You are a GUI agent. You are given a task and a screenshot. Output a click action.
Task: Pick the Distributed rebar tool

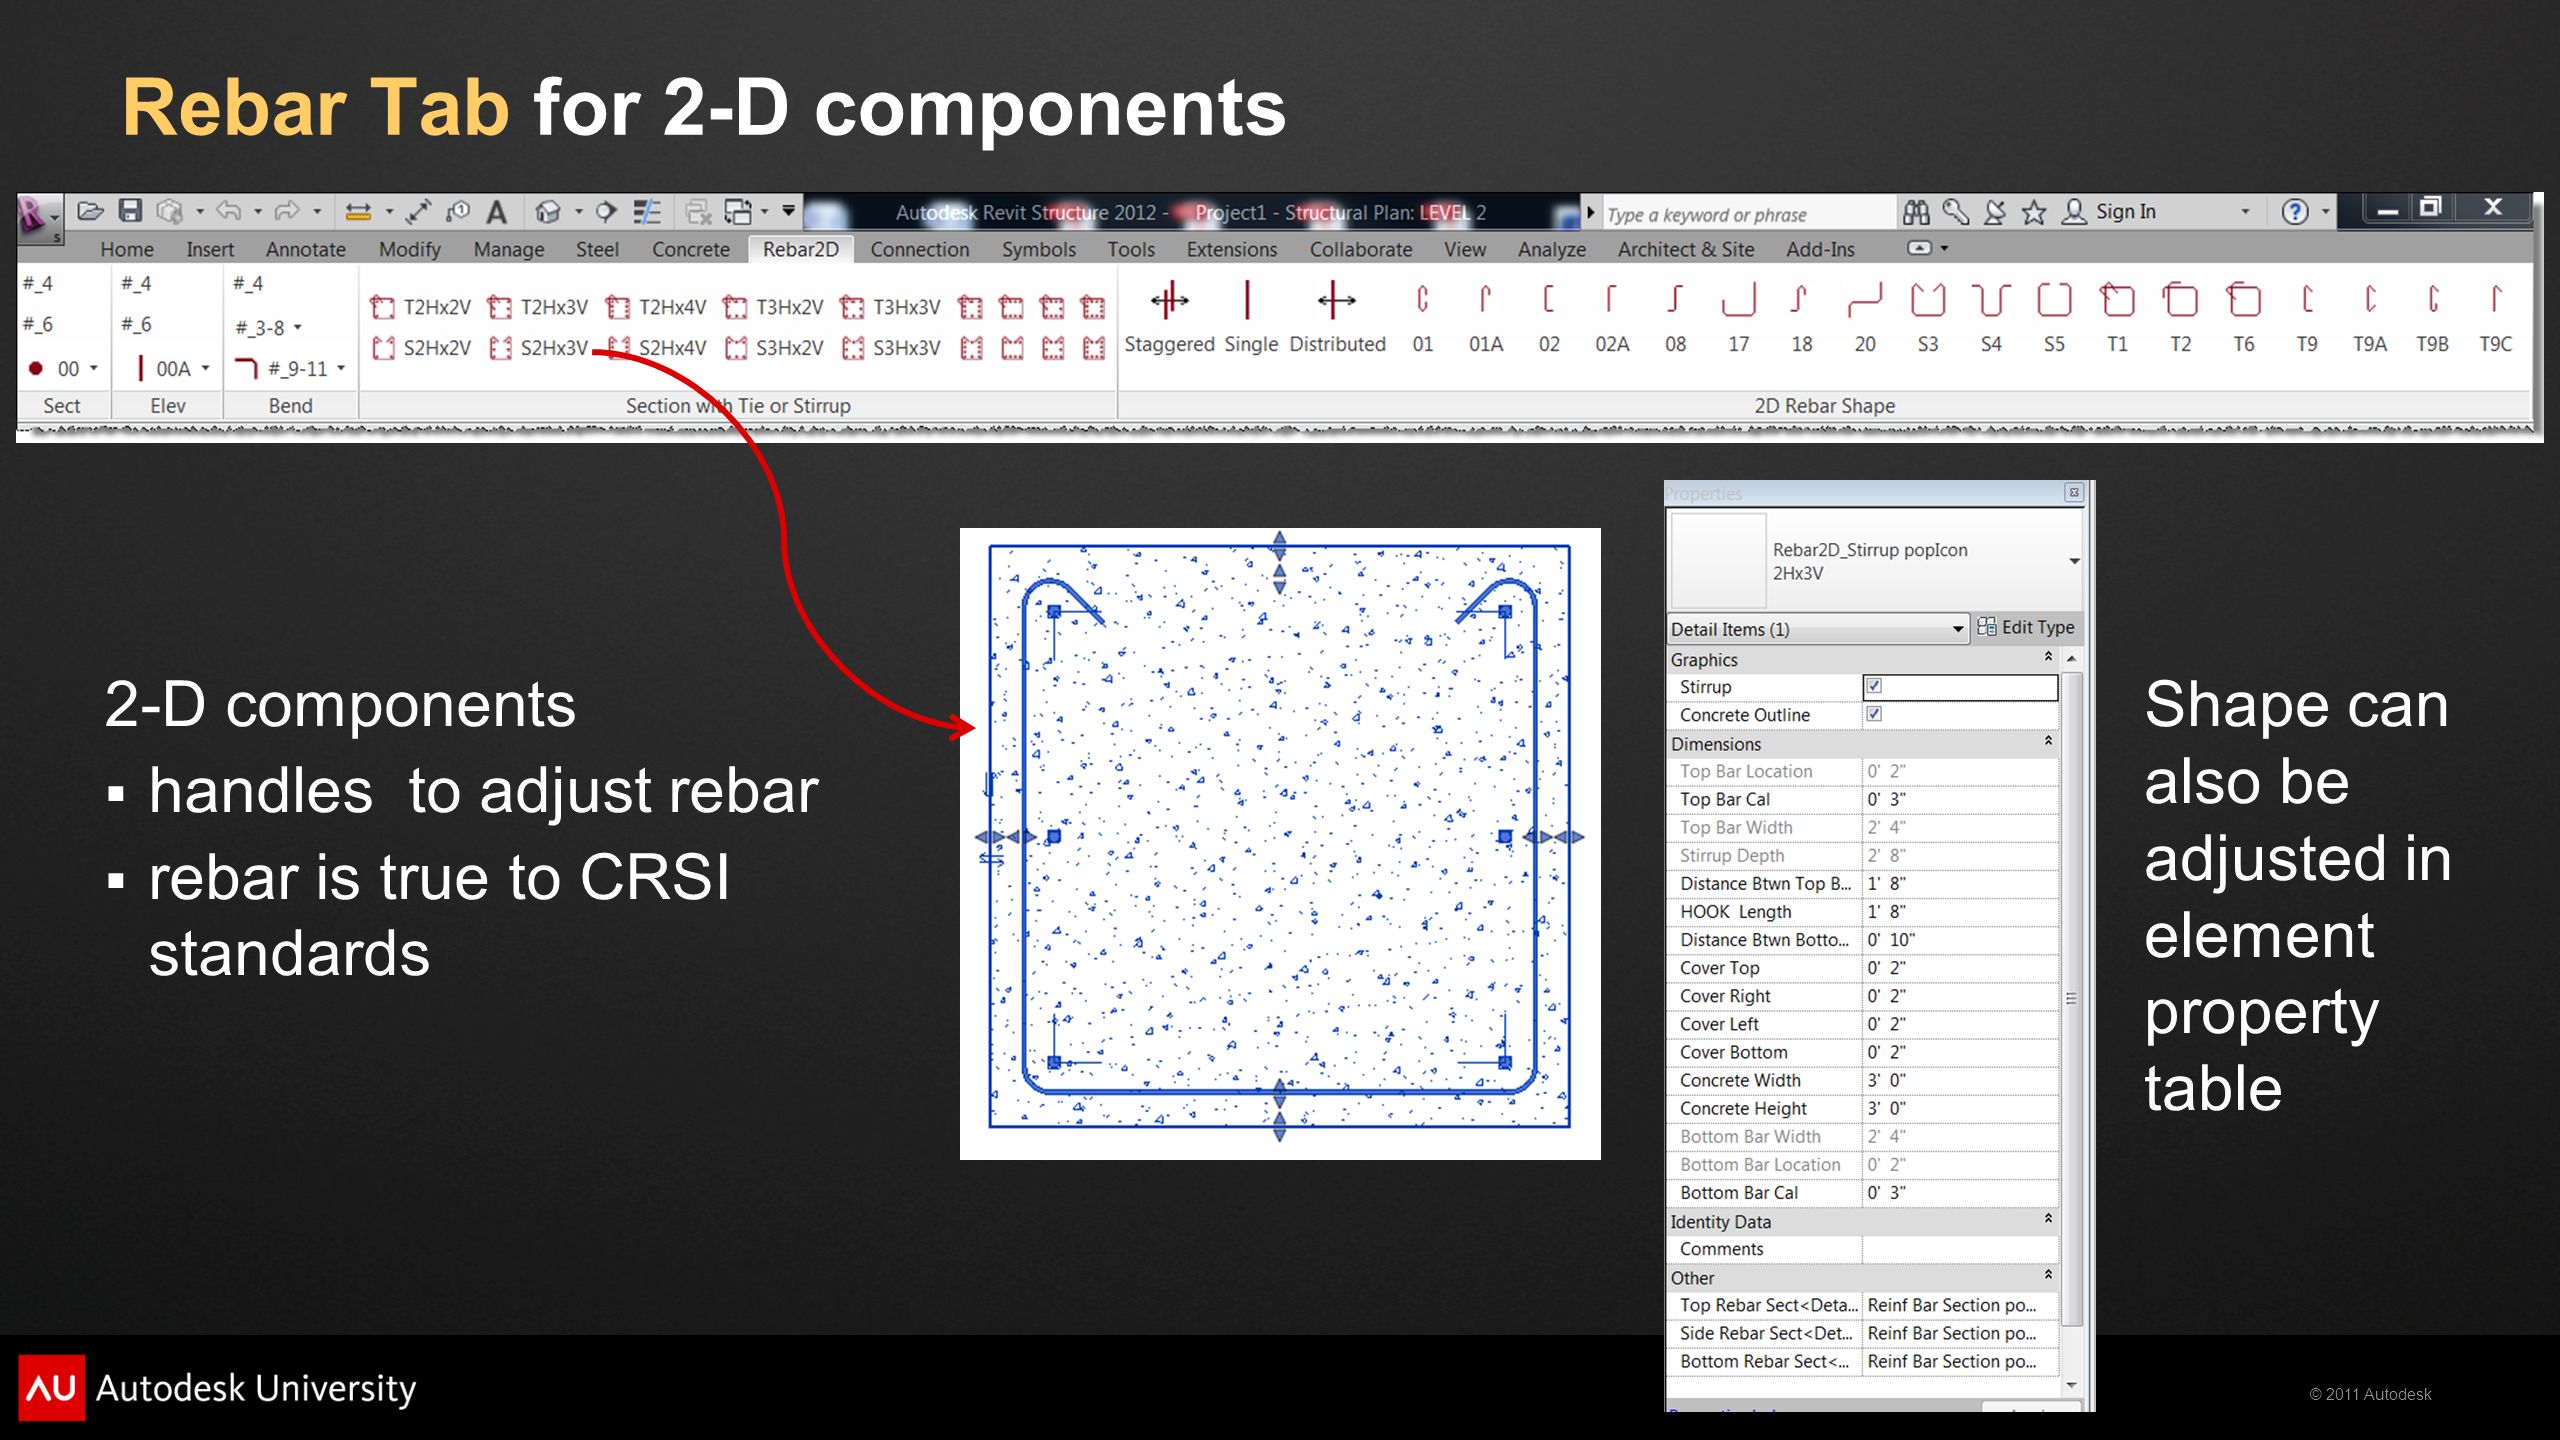[1337, 318]
